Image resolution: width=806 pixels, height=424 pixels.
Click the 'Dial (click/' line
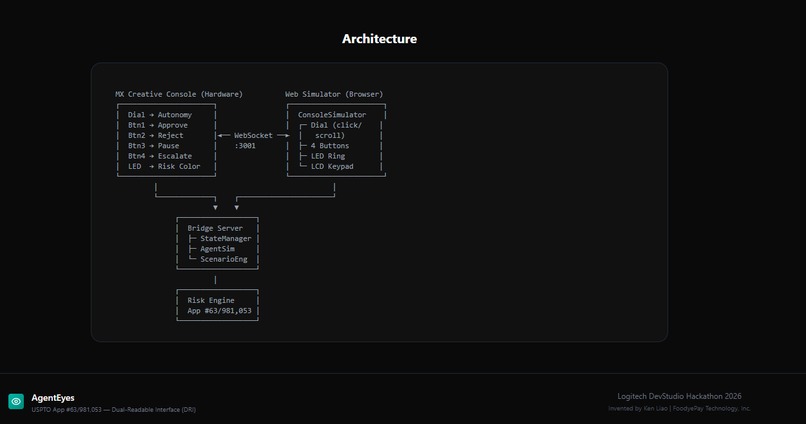tap(336, 125)
